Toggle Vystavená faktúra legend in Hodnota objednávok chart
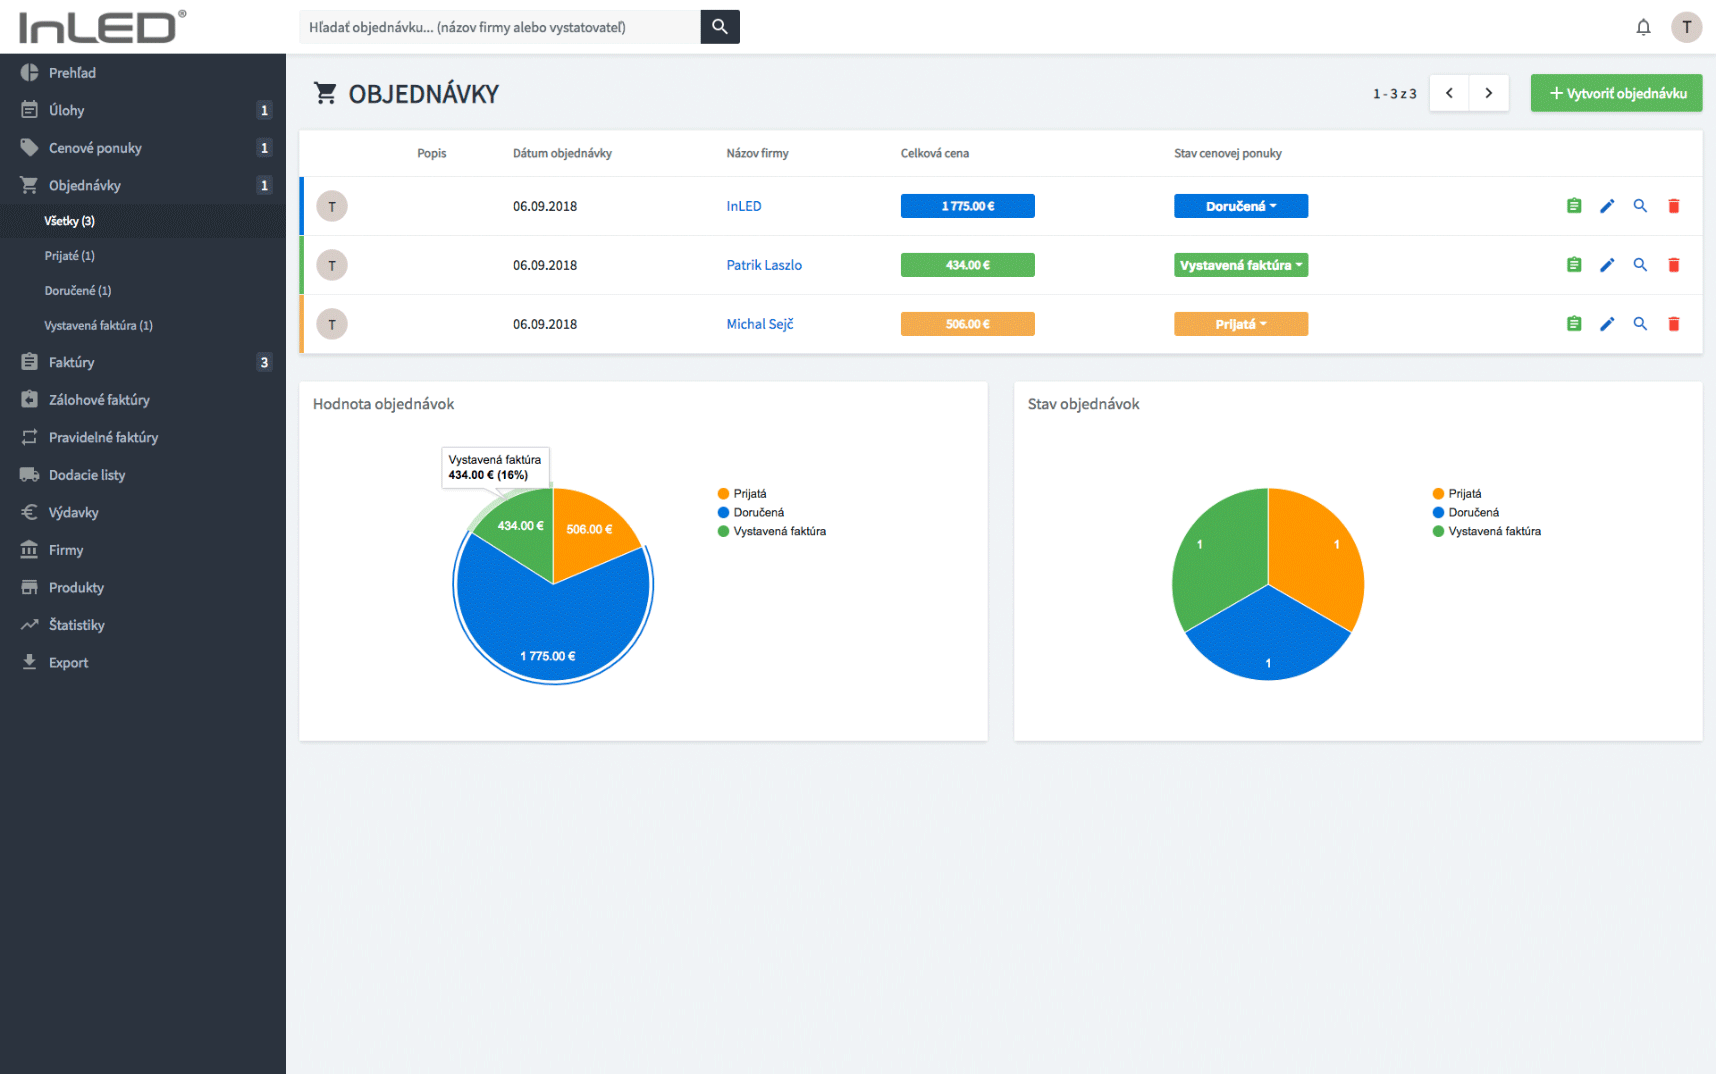 click(x=772, y=532)
